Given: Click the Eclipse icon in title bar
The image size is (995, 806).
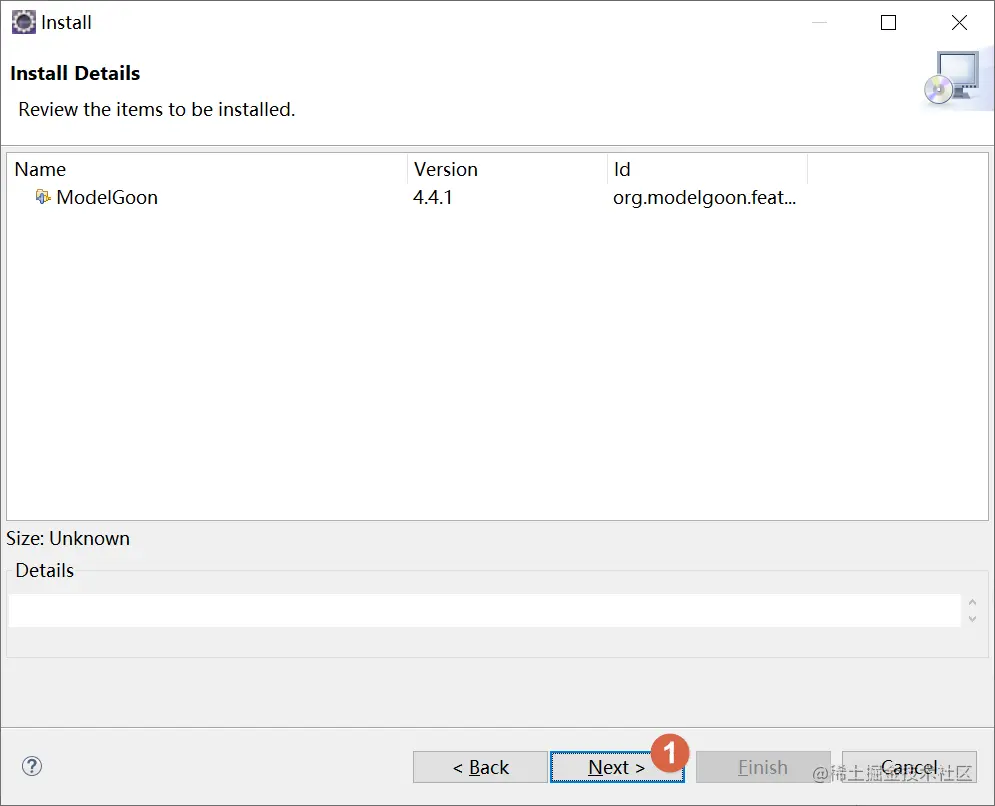Looking at the screenshot, I should coord(23,22).
